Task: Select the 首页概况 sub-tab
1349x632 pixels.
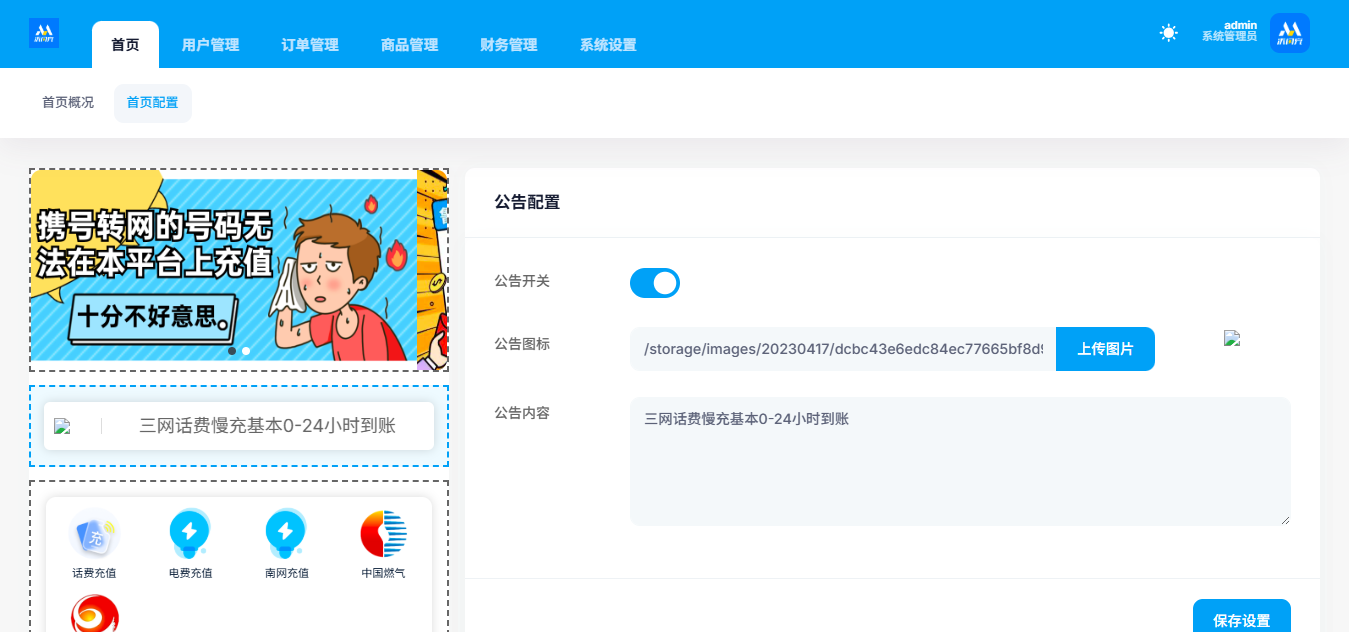Action: [x=68, y=102]
